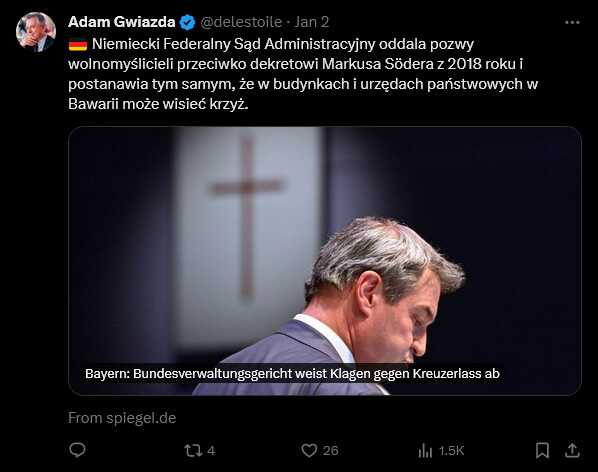The height and width of the screenshot is (472, 598).
Task: Open the Jan 2 timestamp link
Action: (311, 22)
